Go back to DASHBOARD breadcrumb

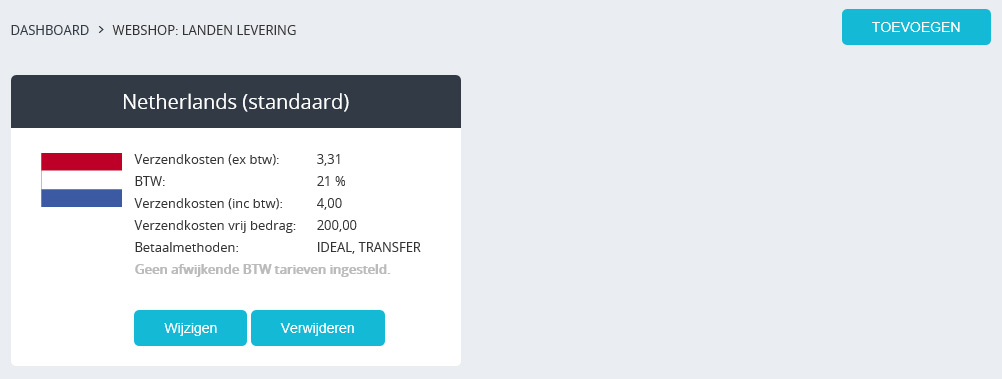click(50, 30)
